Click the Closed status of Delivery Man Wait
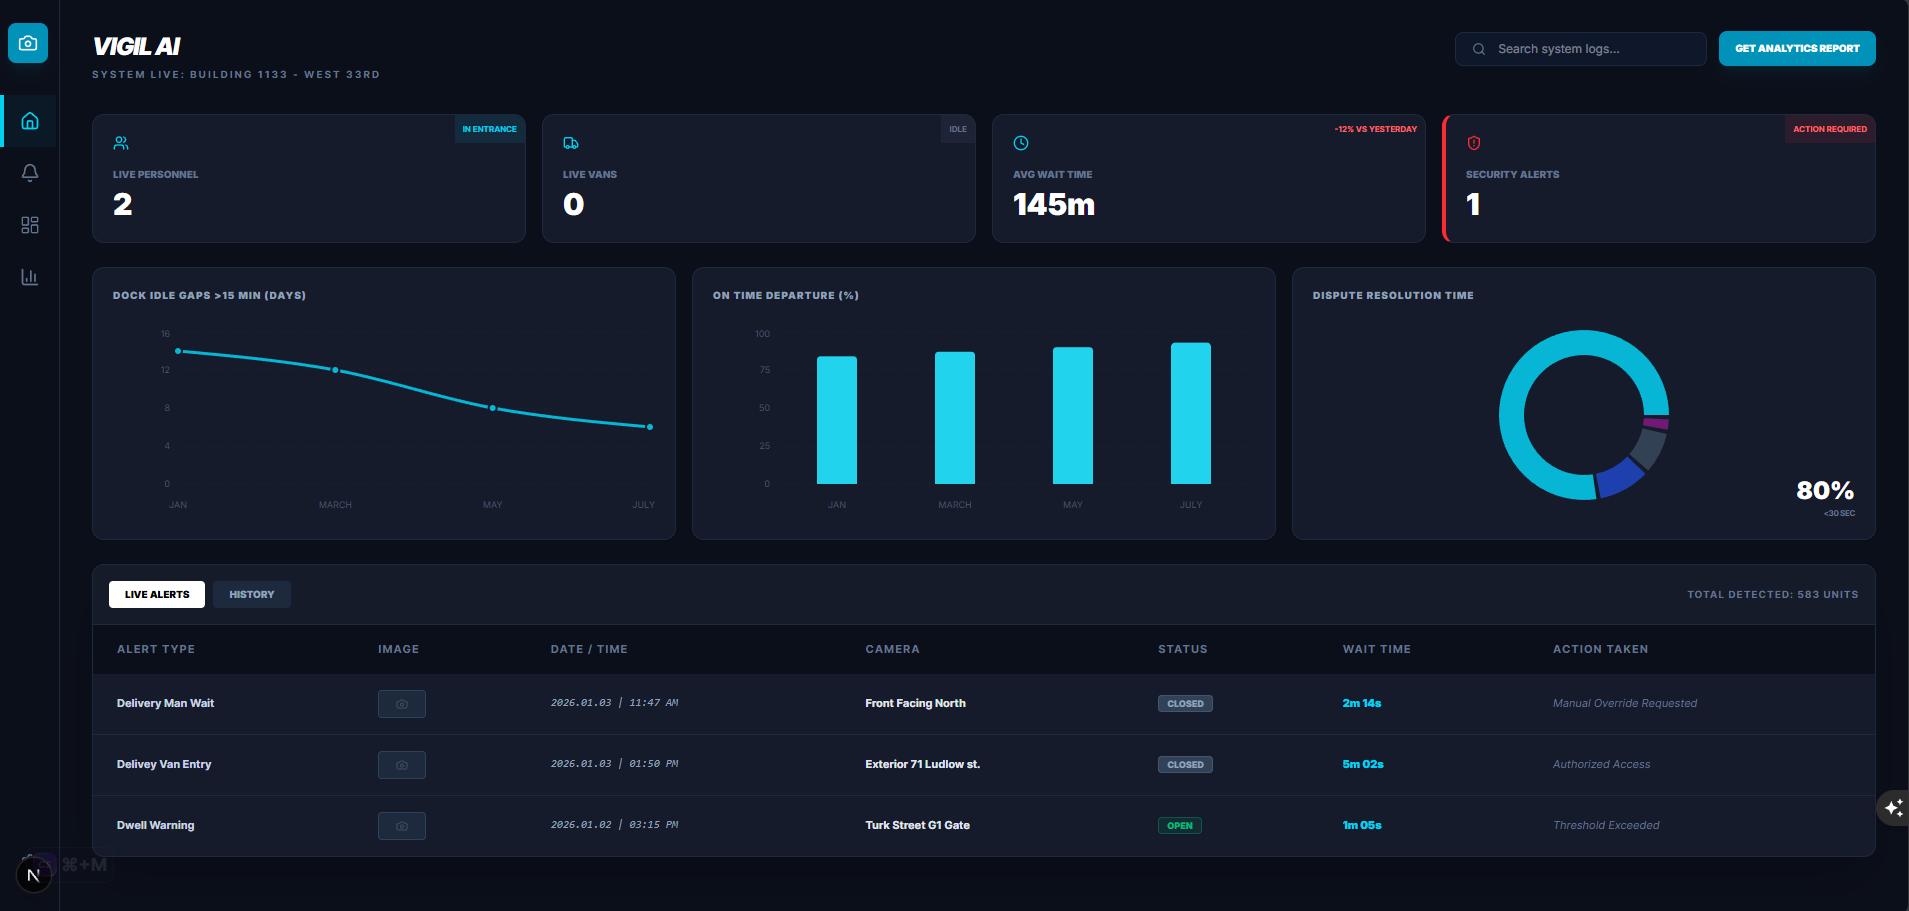This screenshot has height=911, width=1909. 1185,704
